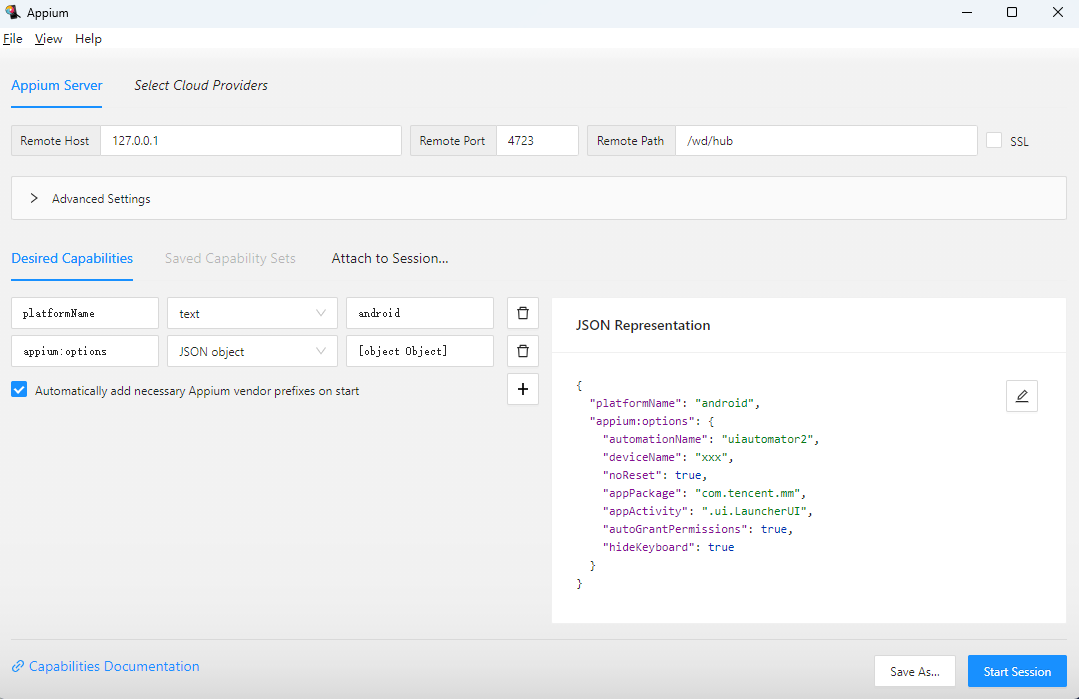The height and width of the screenshot is (699, 1079).
Task: Click the "appPackage" com.tencent.mm line
Action: [704, 493]
